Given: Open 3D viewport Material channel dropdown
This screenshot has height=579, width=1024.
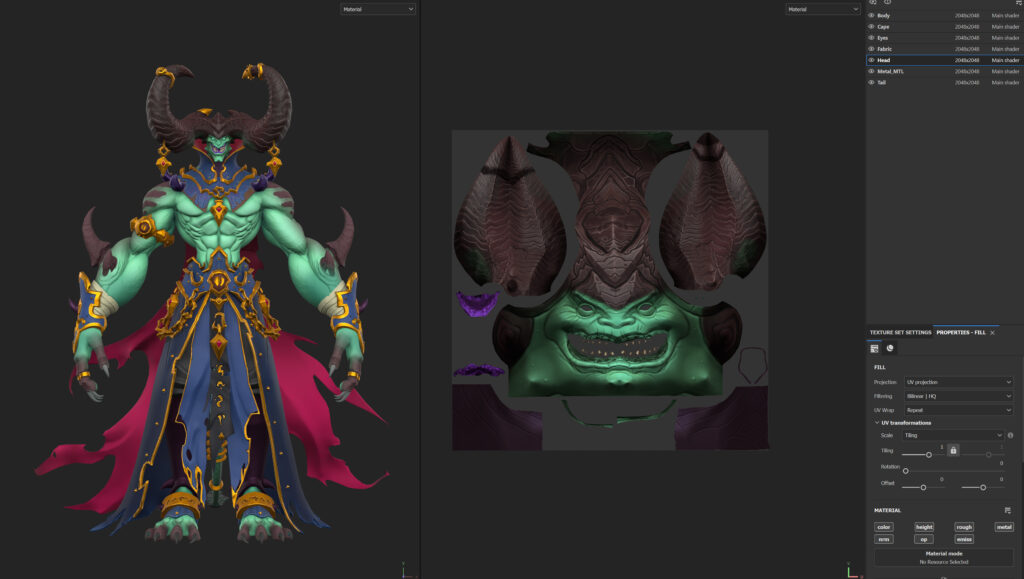Looking at the screenshot, I should tap(377, 9).
